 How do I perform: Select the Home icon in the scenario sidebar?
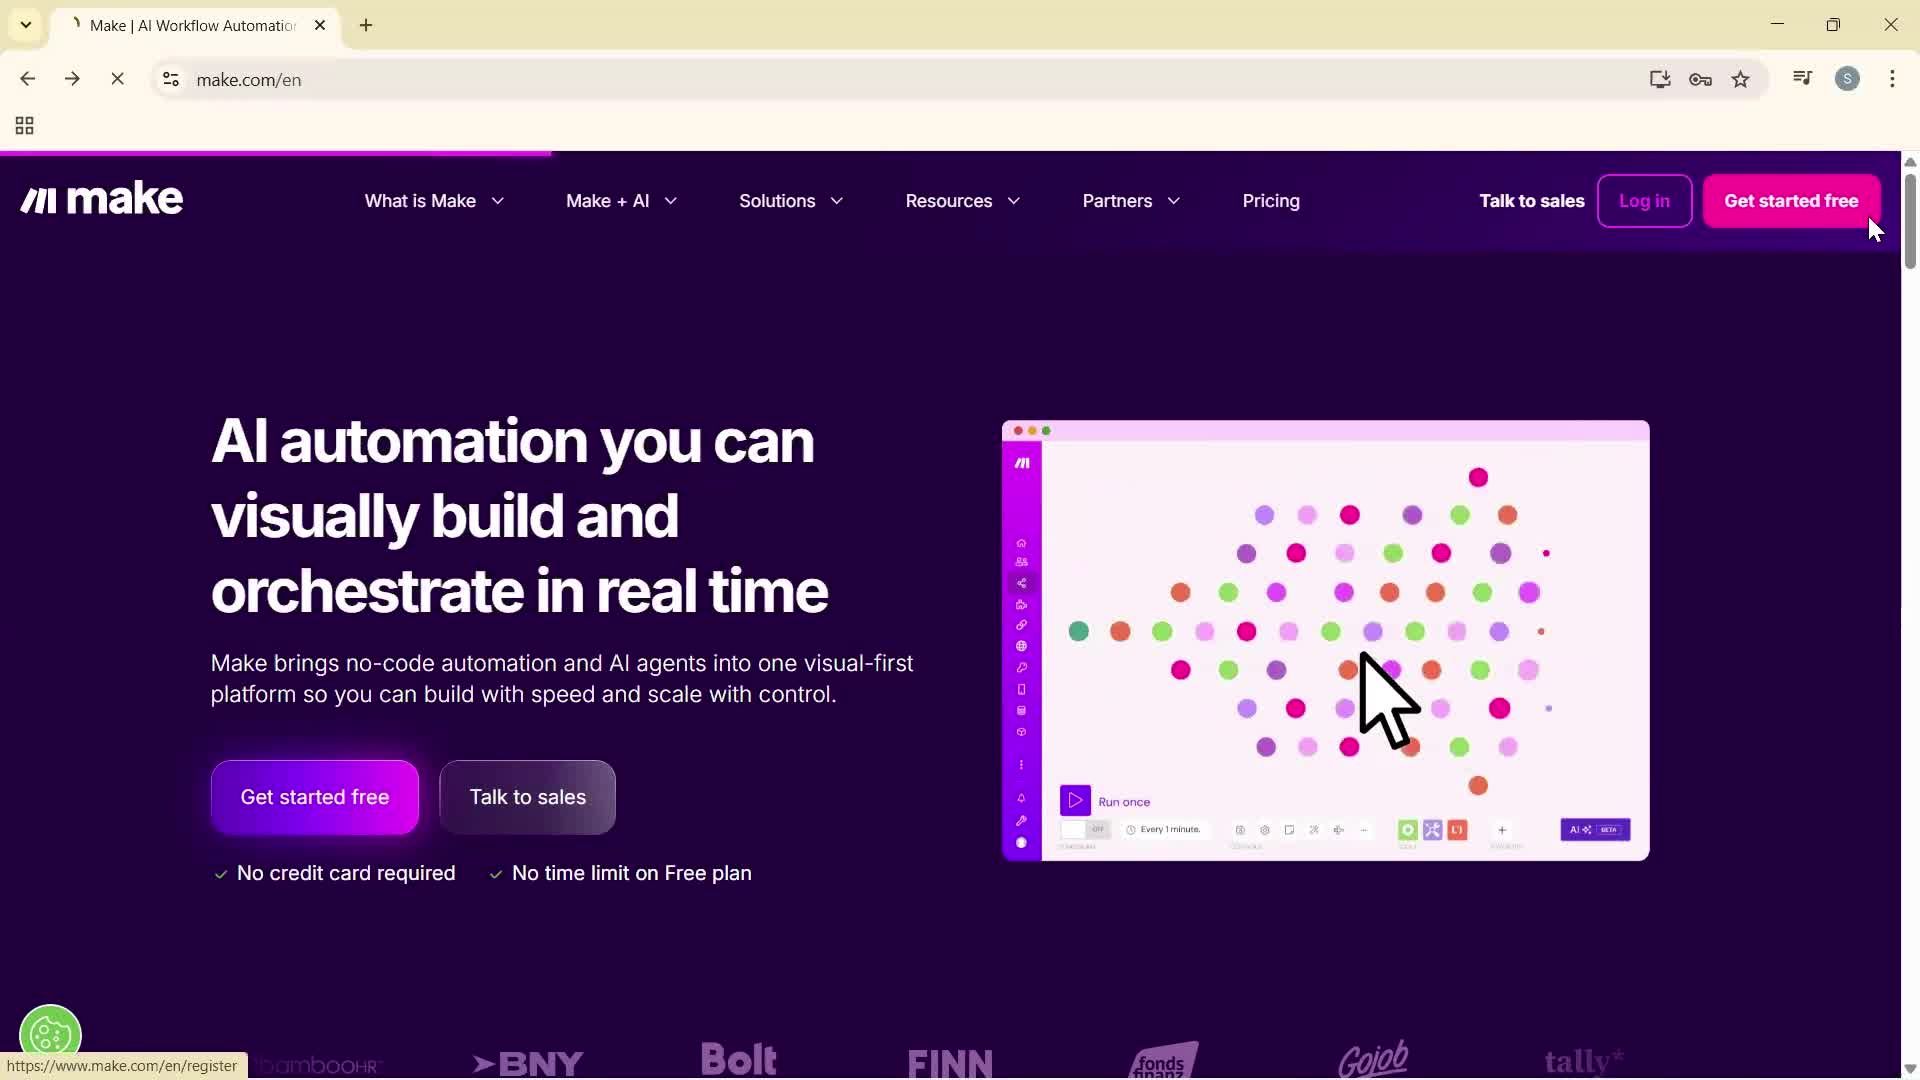1021,543
